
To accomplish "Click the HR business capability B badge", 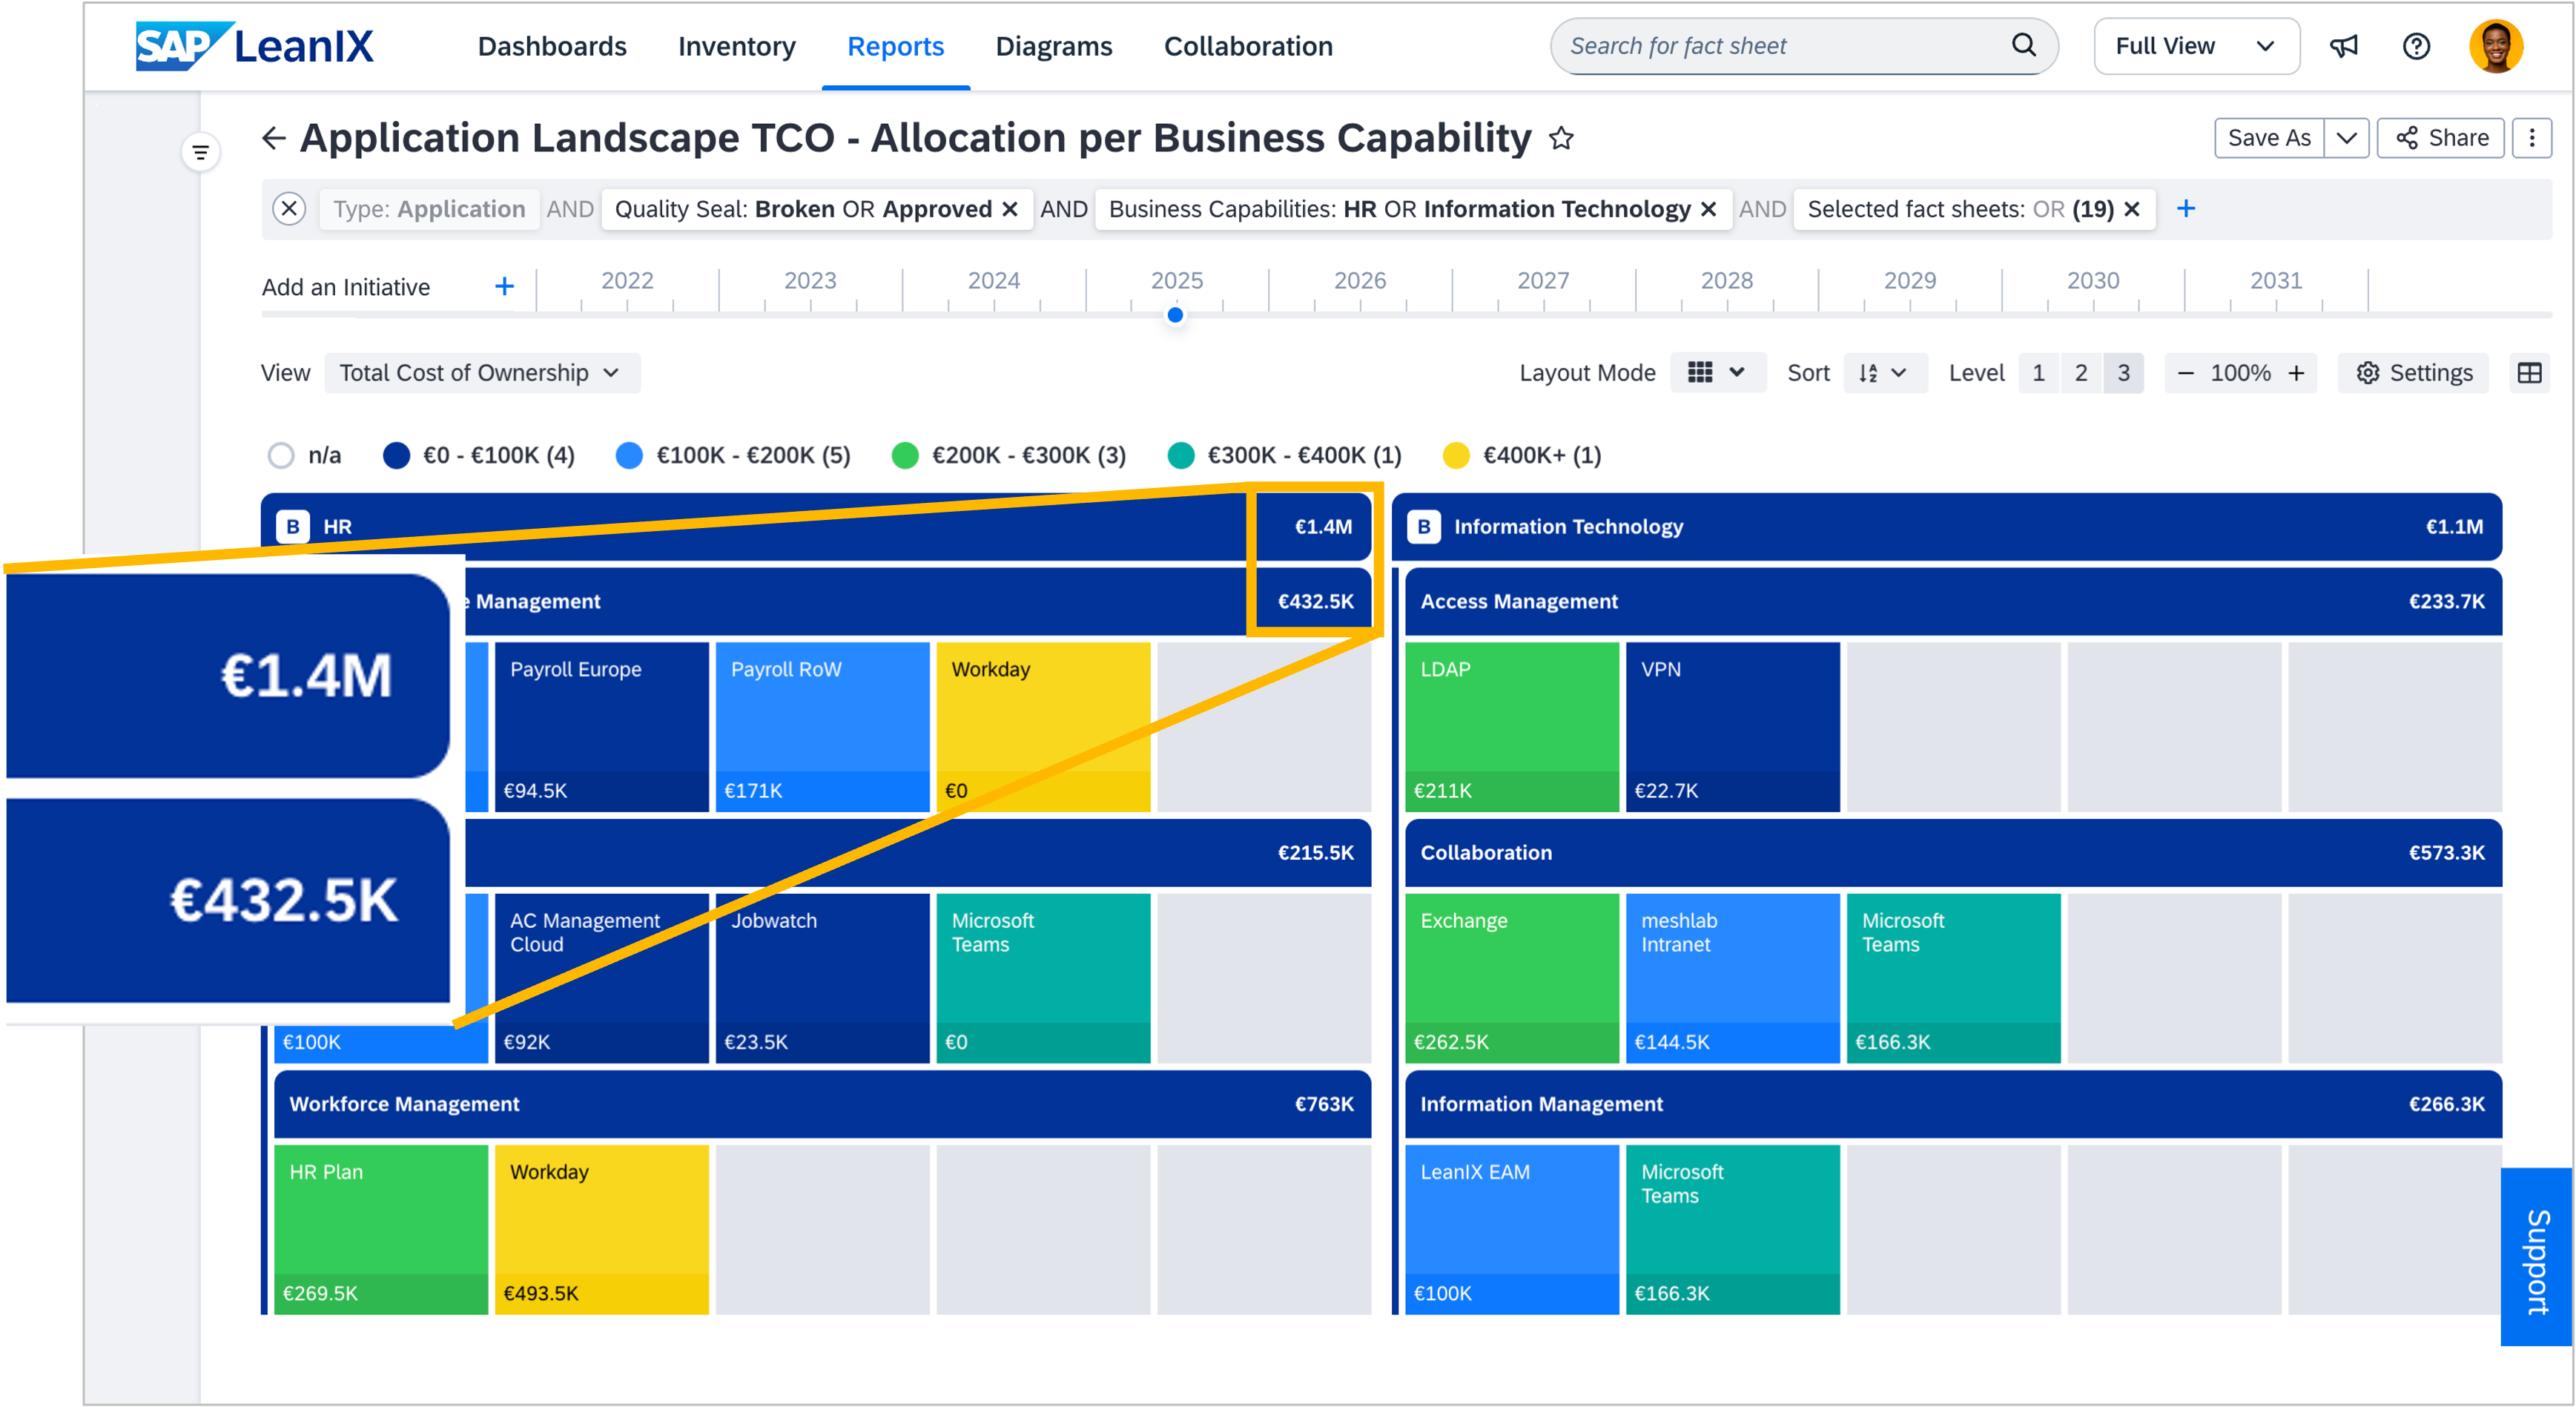I will point(293,526).
